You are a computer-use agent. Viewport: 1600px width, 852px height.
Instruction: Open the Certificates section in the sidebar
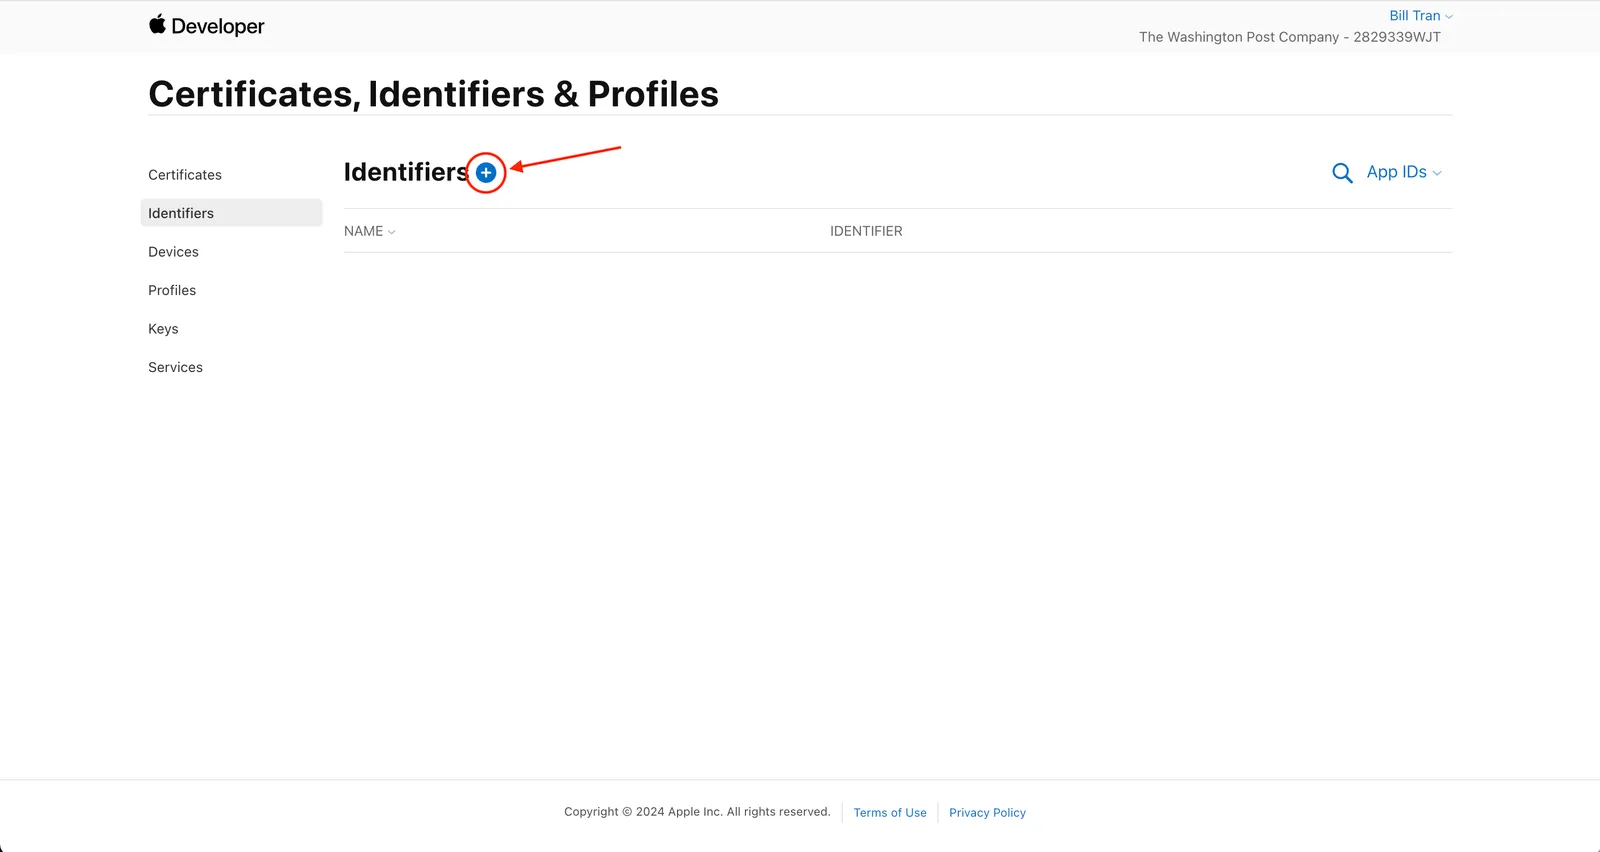(x=185, y=175)
